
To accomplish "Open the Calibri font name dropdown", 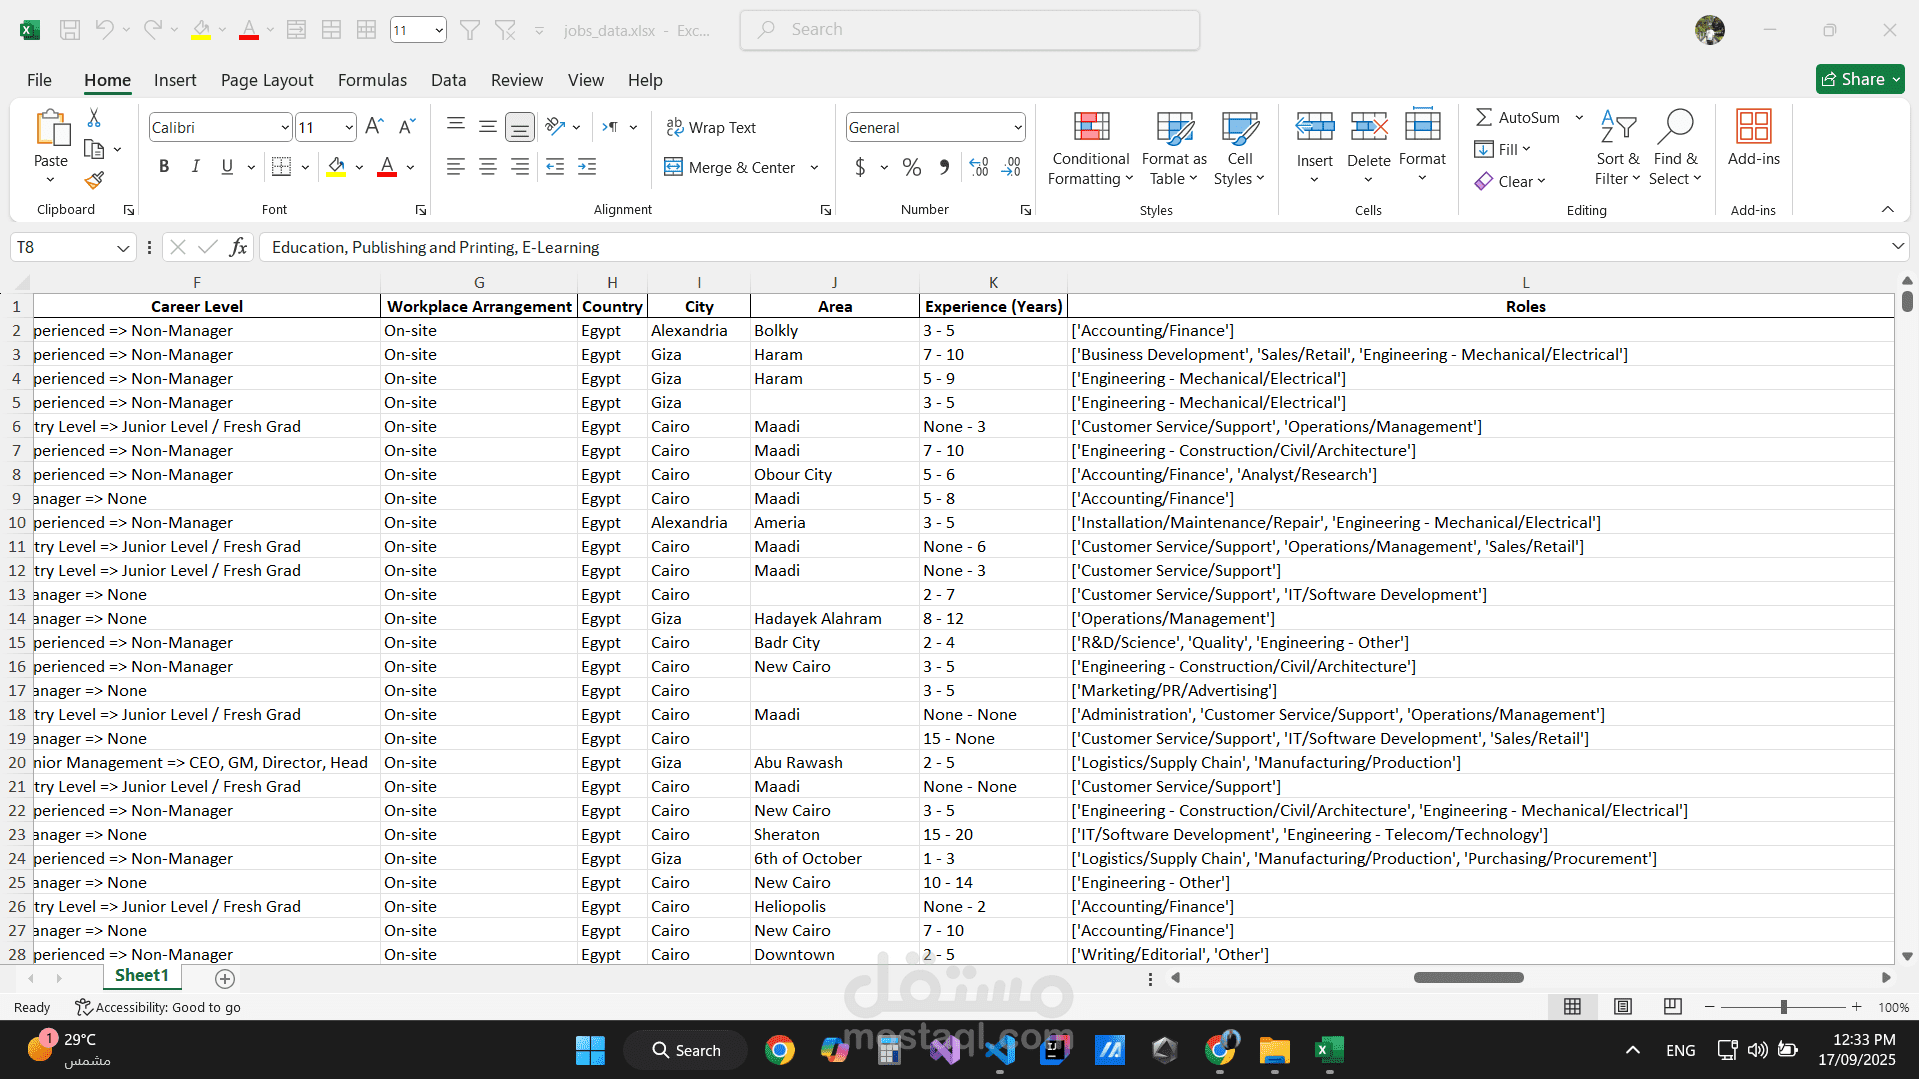I will (x=285, y=128).
